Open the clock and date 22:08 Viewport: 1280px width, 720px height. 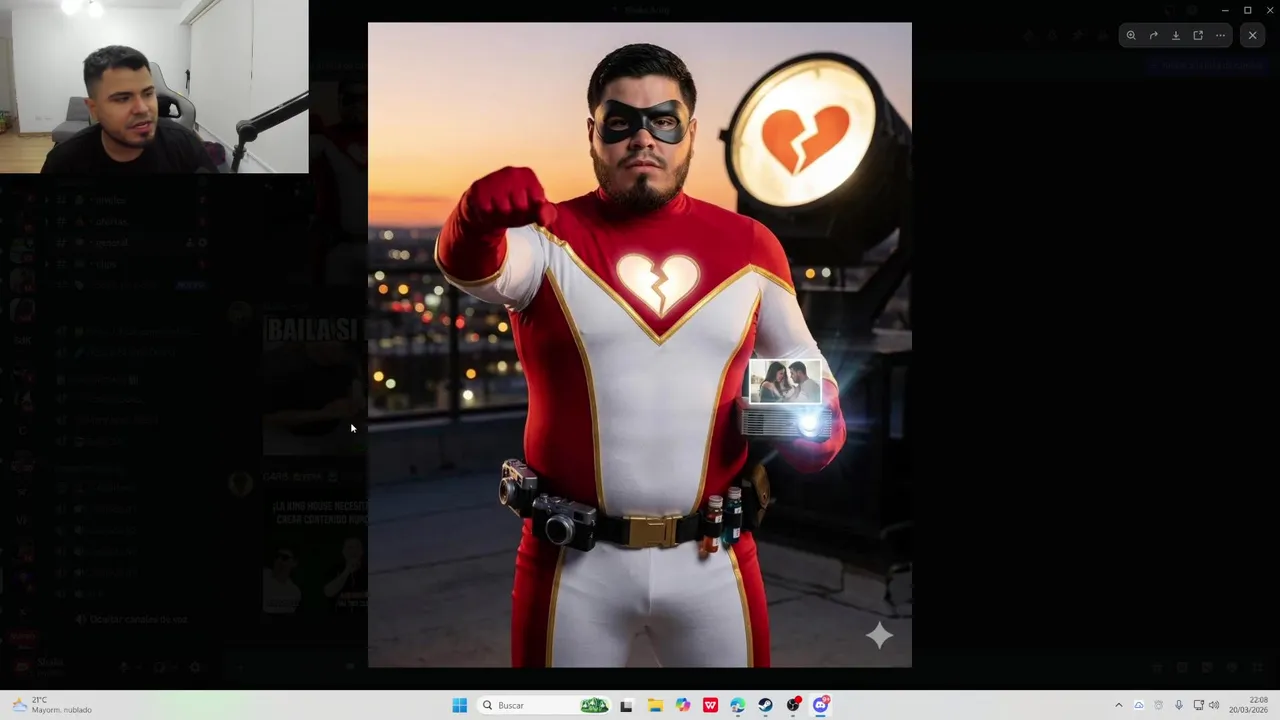[x=1248, y=705]
